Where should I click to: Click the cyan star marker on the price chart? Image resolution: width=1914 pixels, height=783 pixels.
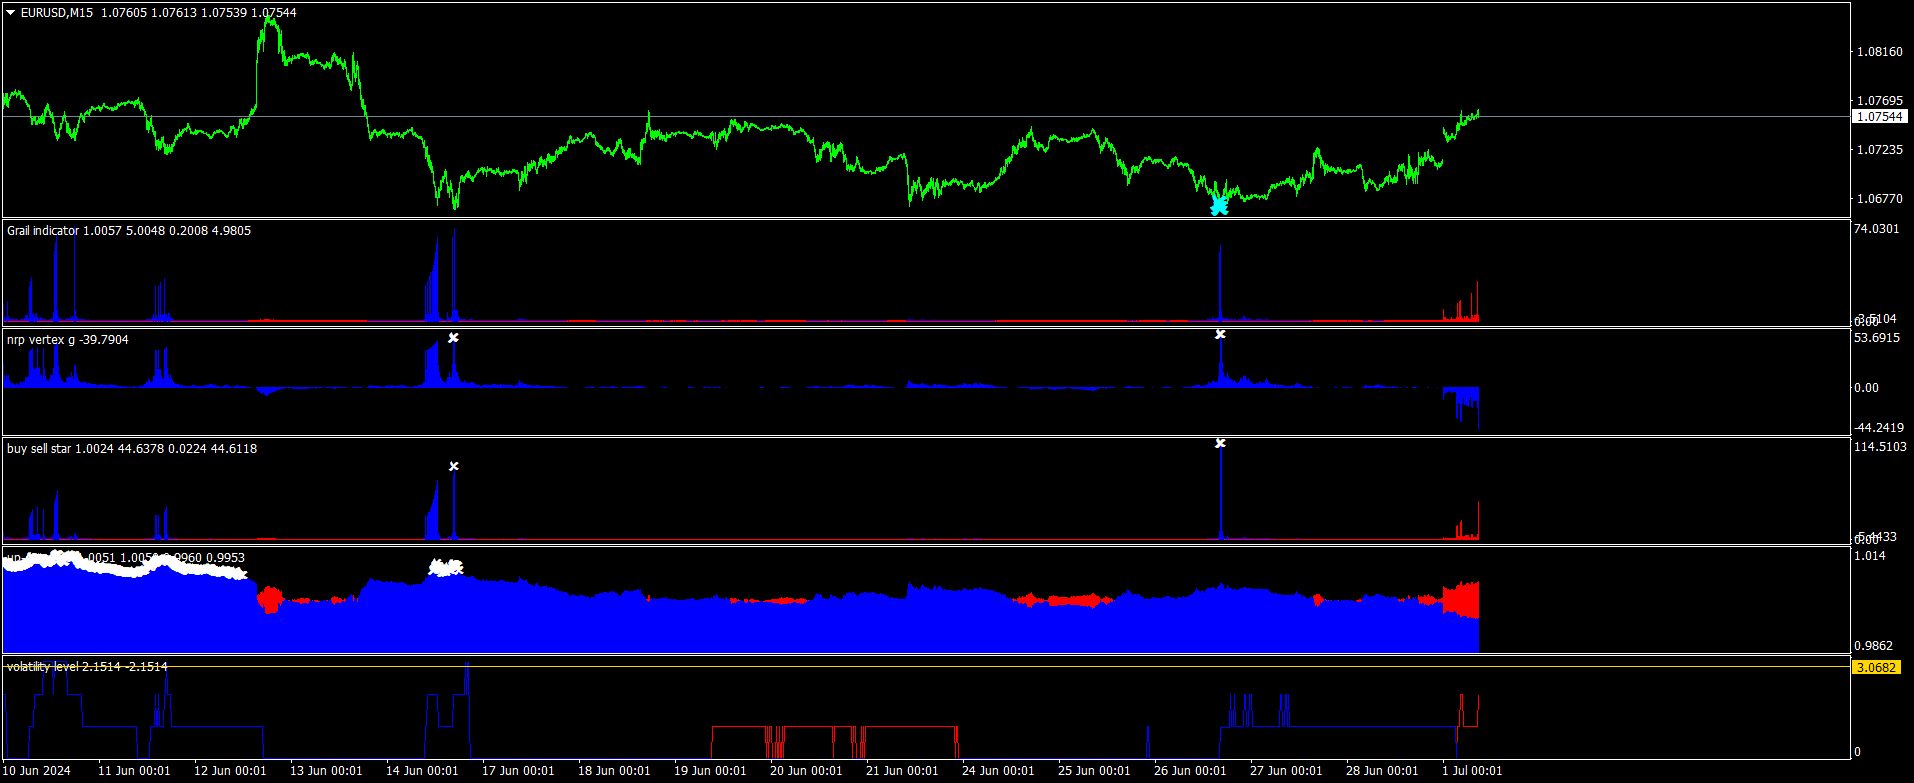point(1219,206)
